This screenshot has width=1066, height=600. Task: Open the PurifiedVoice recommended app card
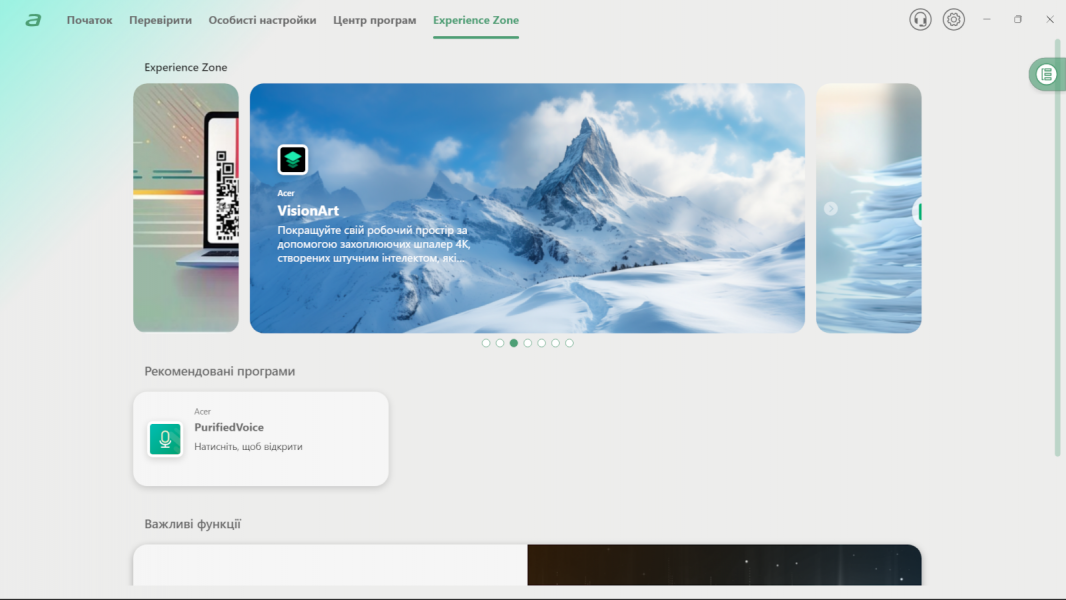pos(260,439)
